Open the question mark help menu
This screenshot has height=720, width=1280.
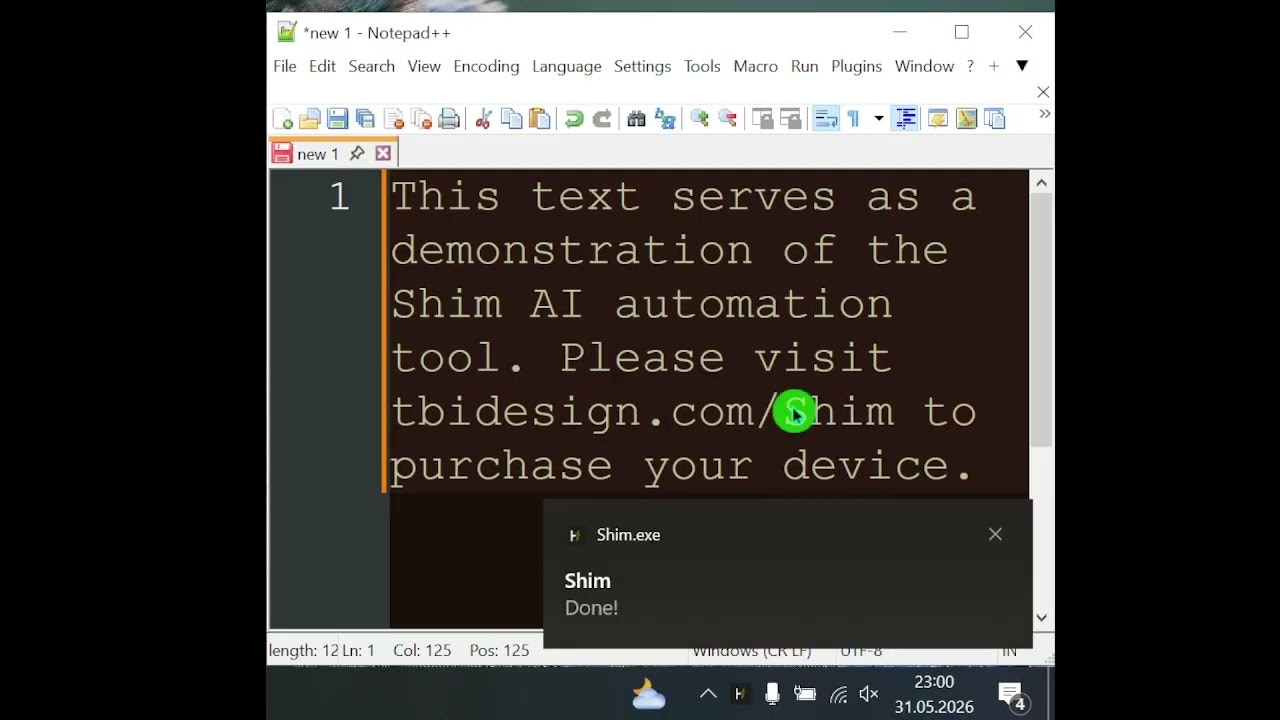[x=970, y=66]
